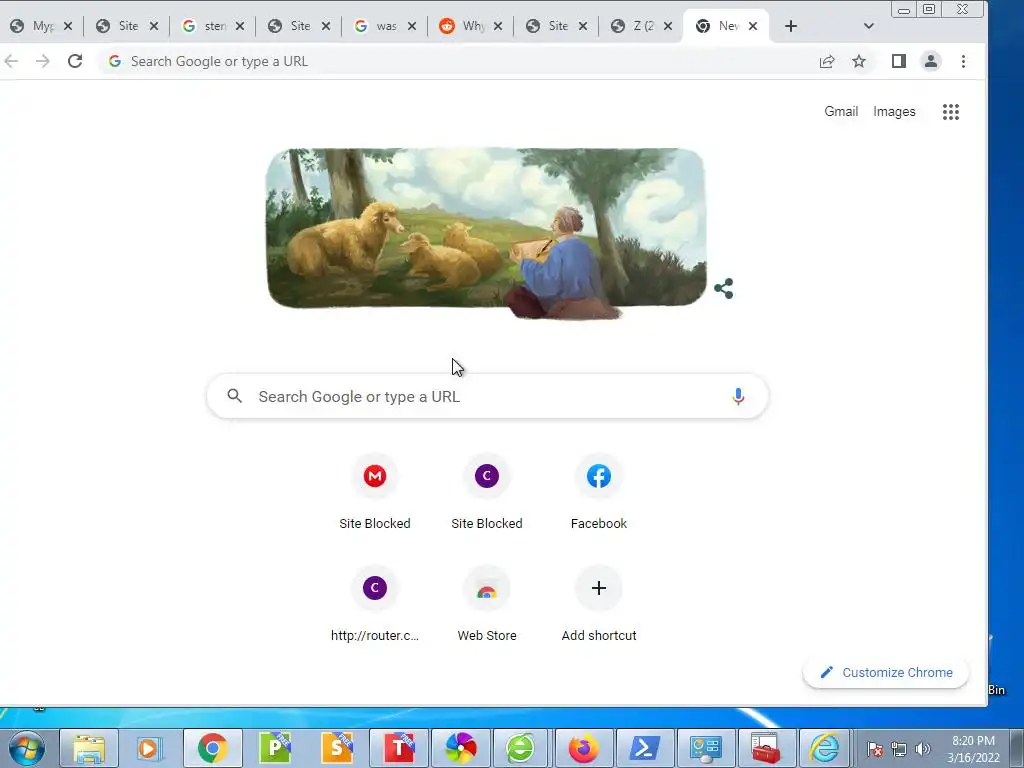Open the green globe app on the taskbar
Image resolution: width=1024 pixels, height=768 pixels.
(x=520, y=748)
